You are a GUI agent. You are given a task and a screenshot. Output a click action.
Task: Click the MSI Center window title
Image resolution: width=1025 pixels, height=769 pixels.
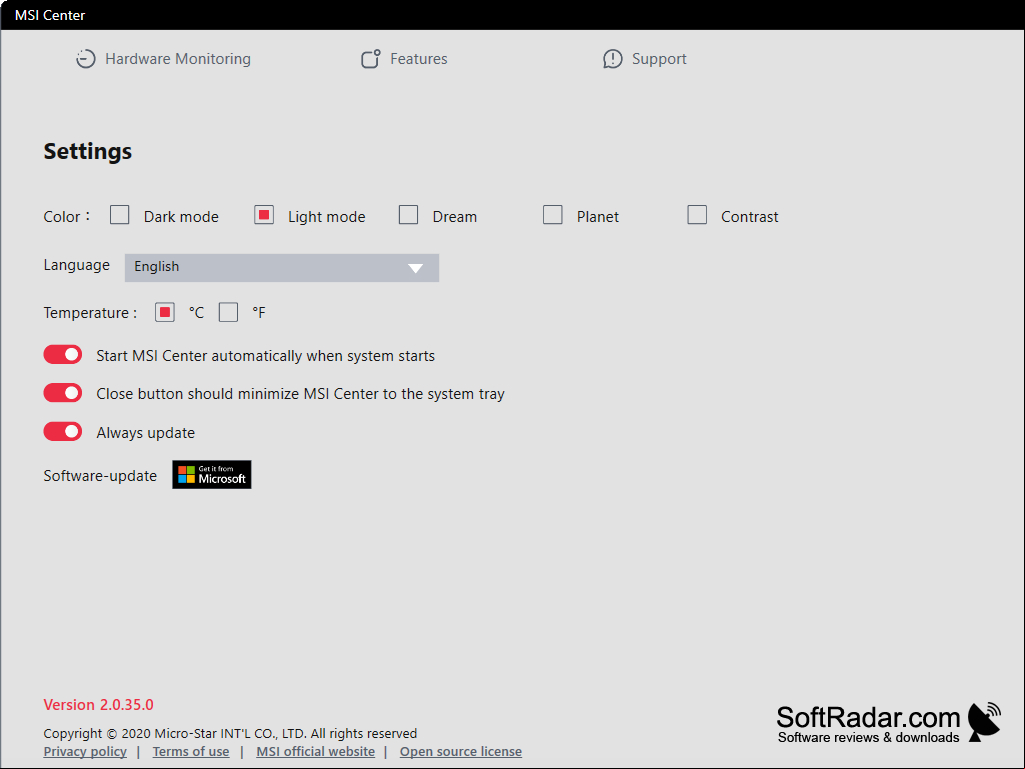(x=50, y=15)
